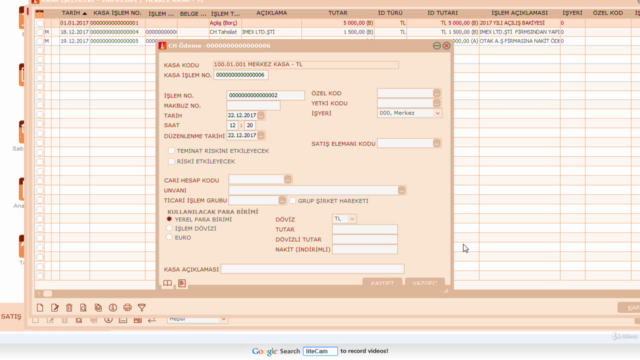Tick the Grup Şirket Hareketi checkbox

click(292, 200)
